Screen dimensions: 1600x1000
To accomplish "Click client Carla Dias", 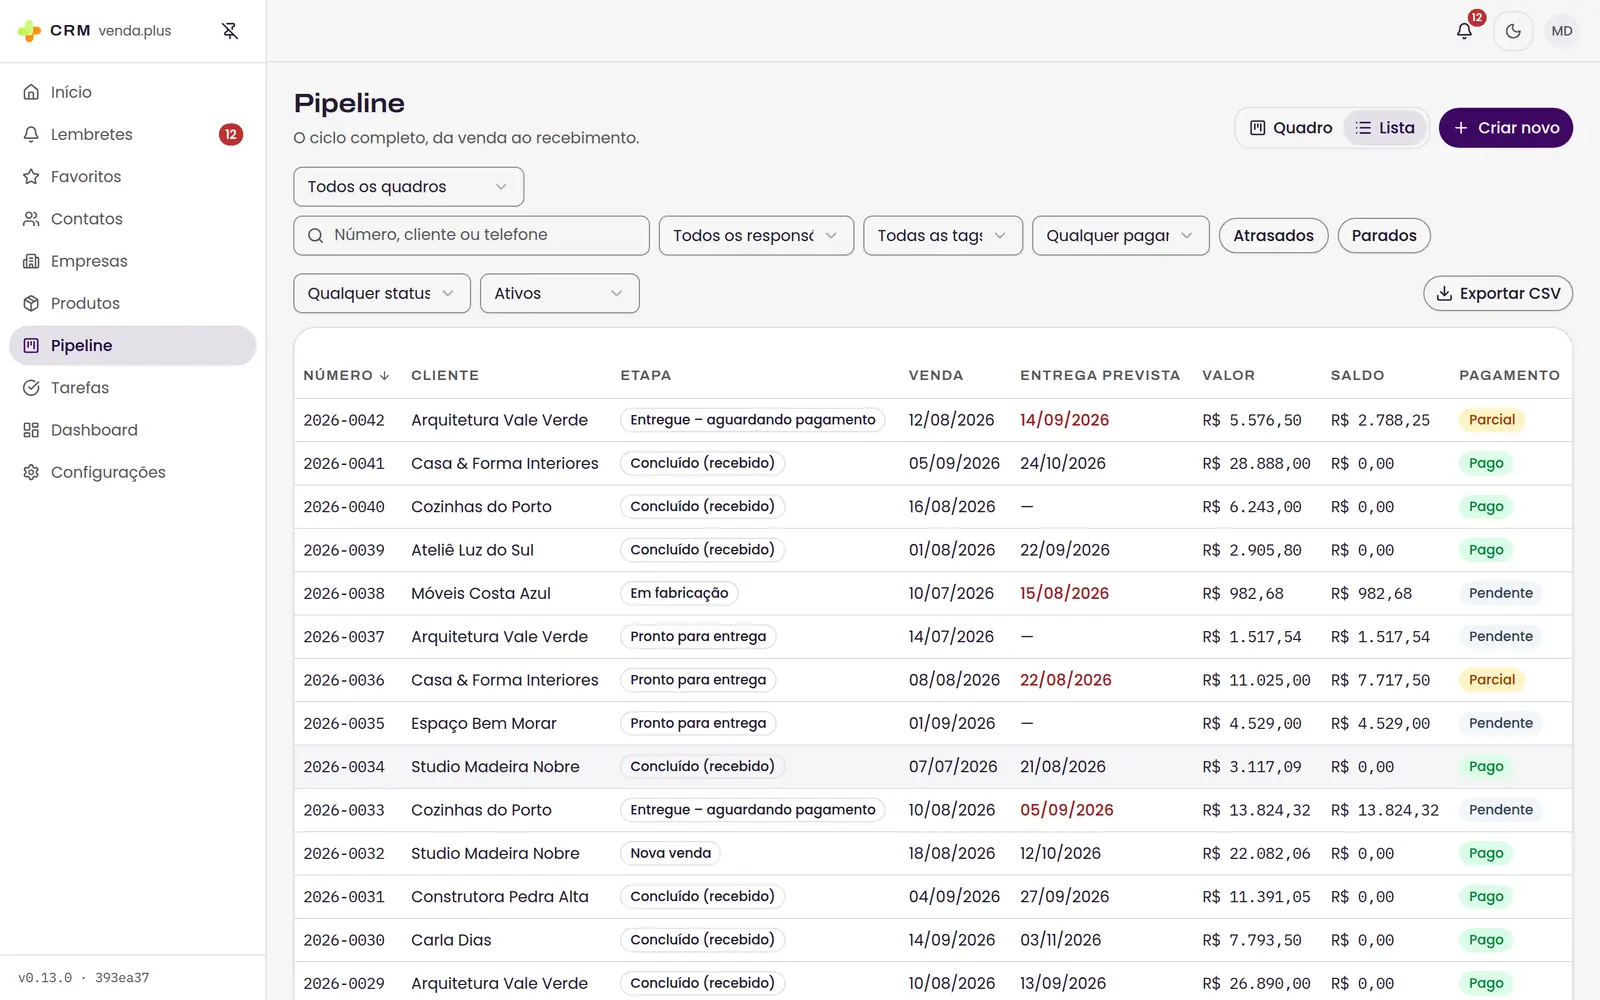I will click(451, 940).
